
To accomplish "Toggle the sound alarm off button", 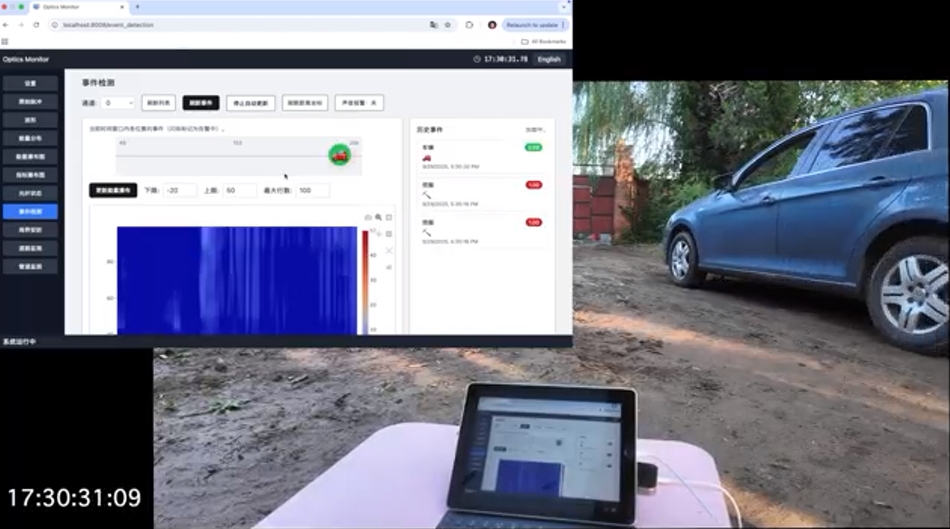I will tap(359, 102).
